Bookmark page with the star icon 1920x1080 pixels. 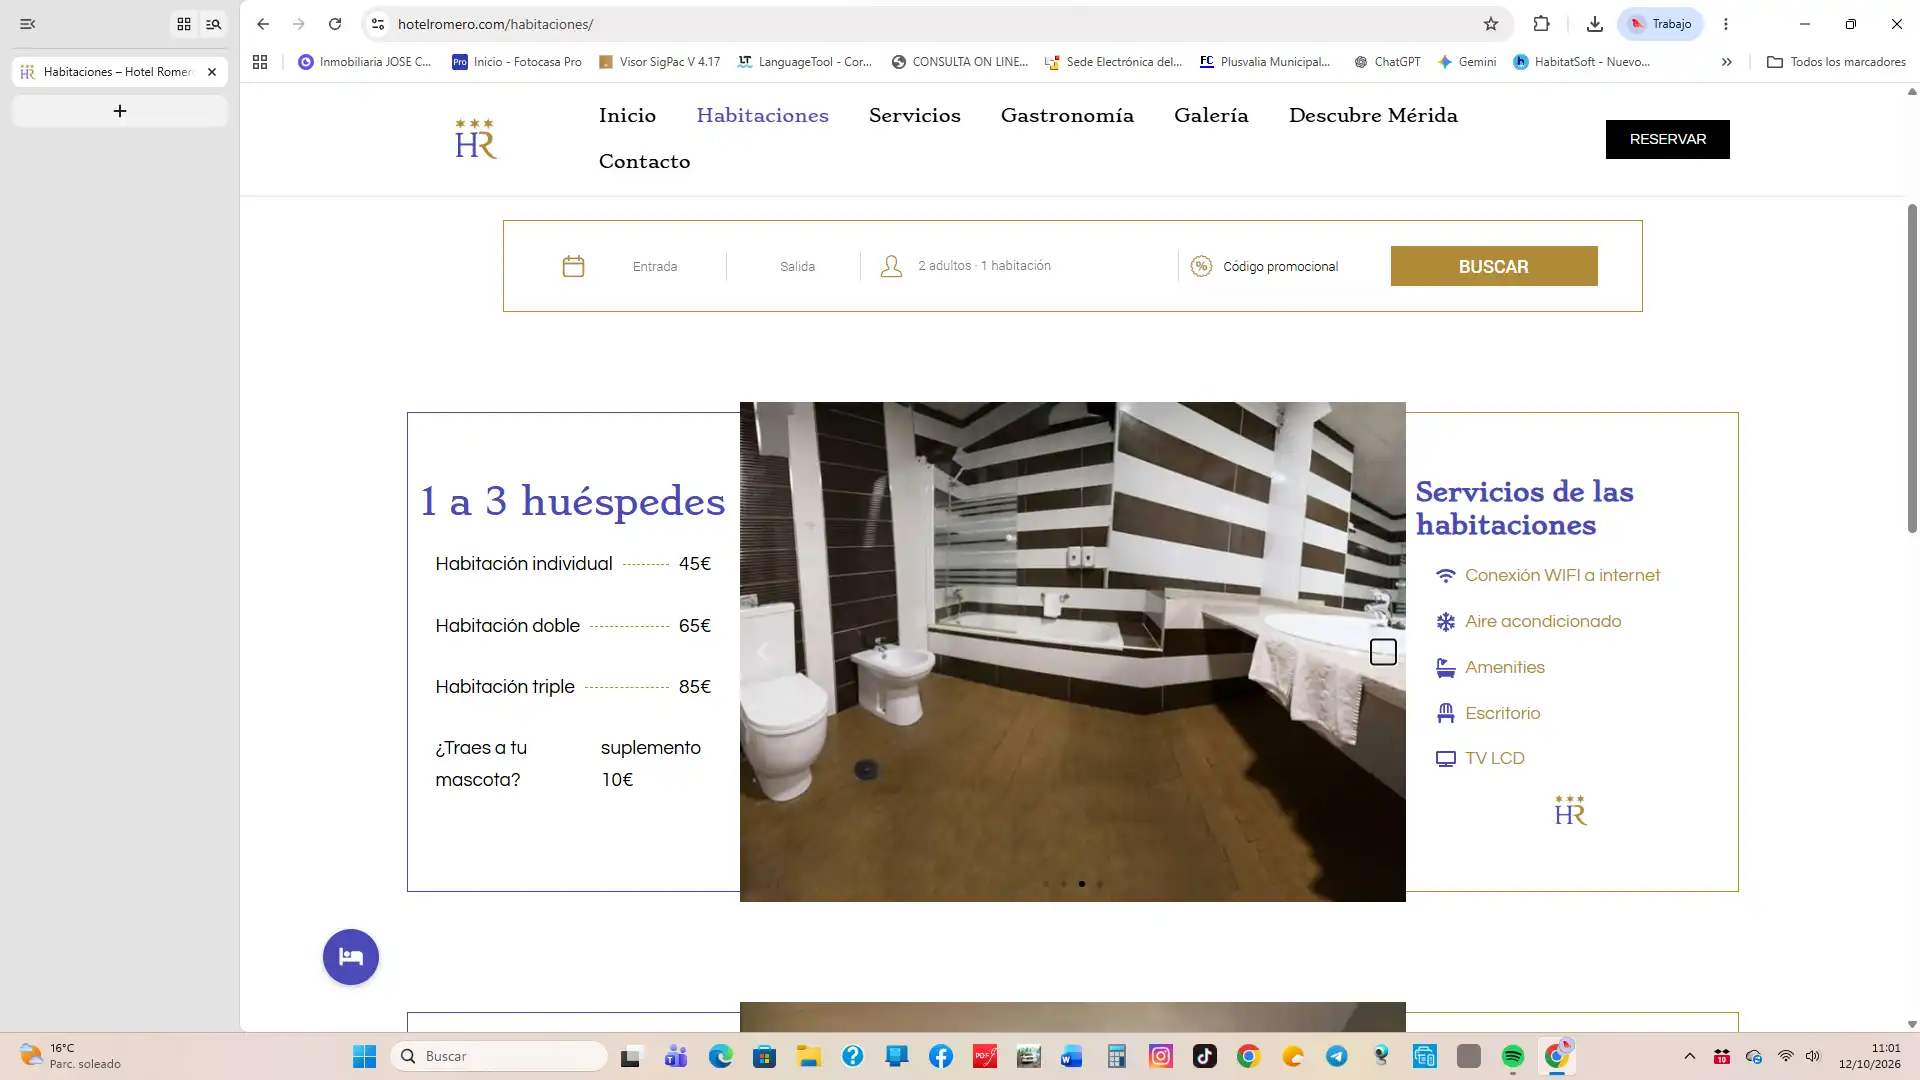(x=1491, y=24)
